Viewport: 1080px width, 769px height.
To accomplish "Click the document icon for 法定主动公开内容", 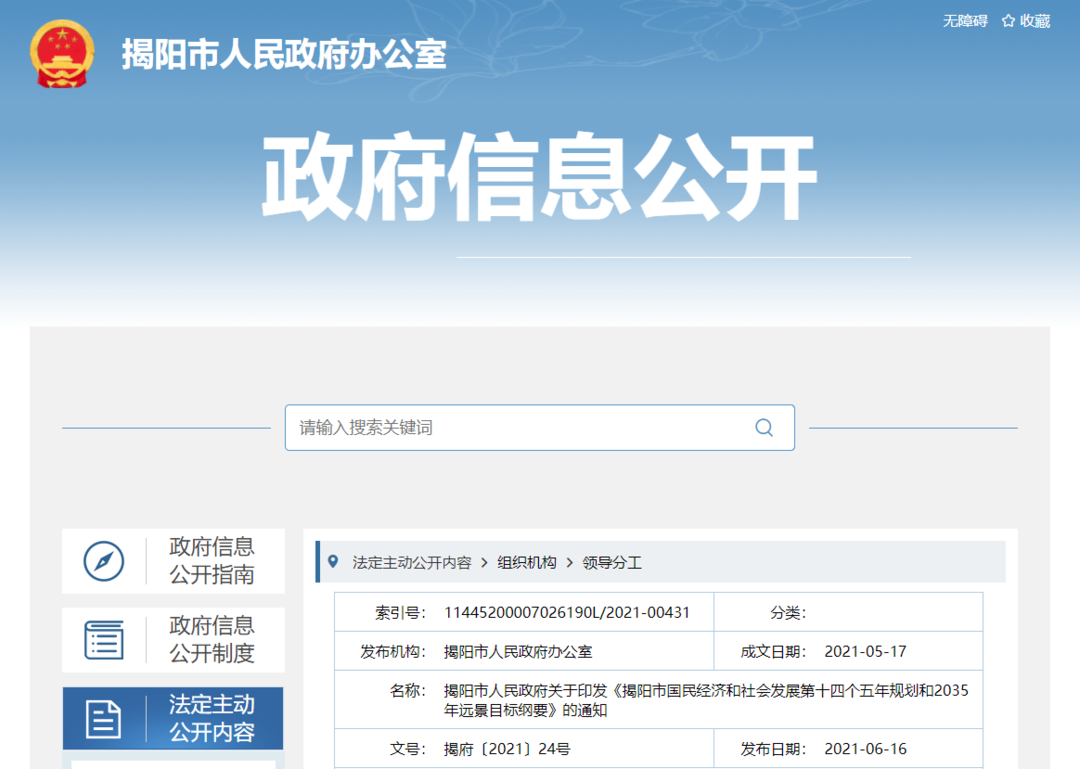I will [x=104, y=719].
